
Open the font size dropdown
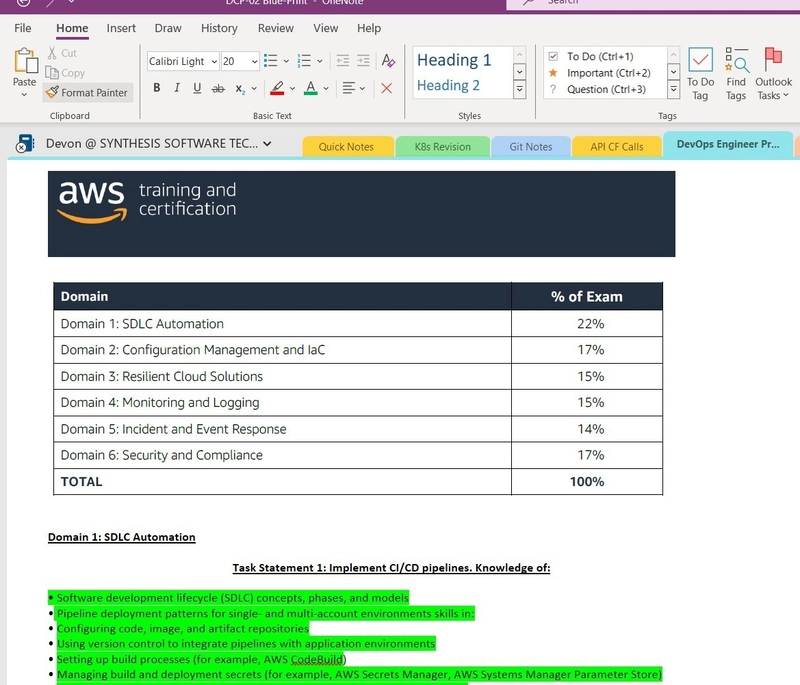pyautogui.click(x=254, y=62)
